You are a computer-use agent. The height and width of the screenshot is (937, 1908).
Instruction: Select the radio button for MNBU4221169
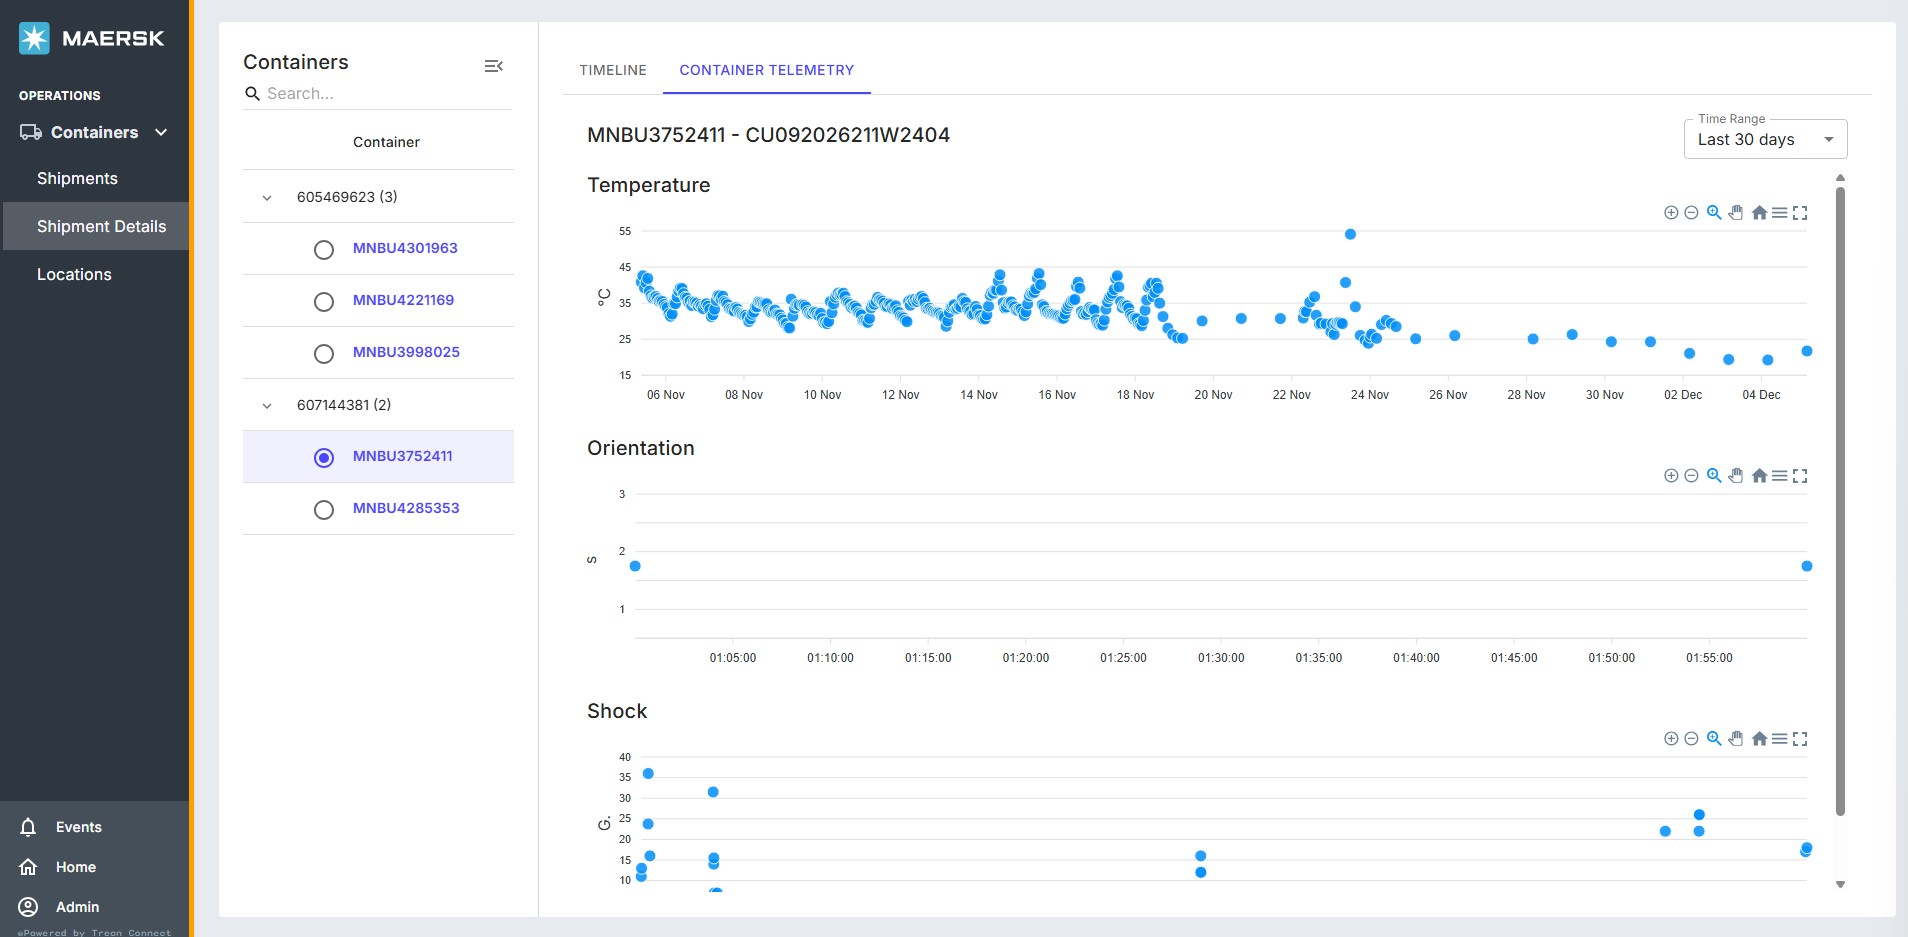click(x=324, y=302)
